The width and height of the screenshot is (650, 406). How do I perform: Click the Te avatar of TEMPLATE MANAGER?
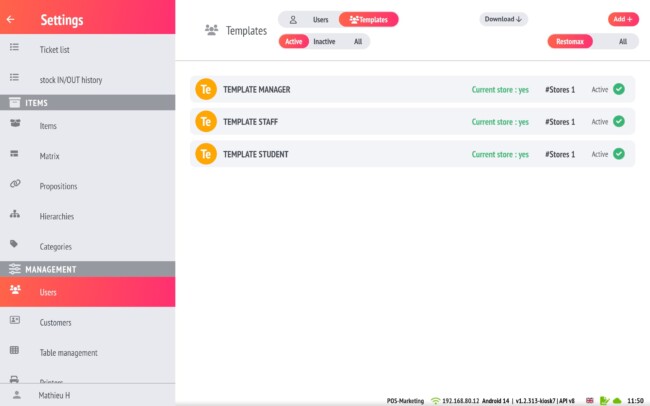point(206,89)
